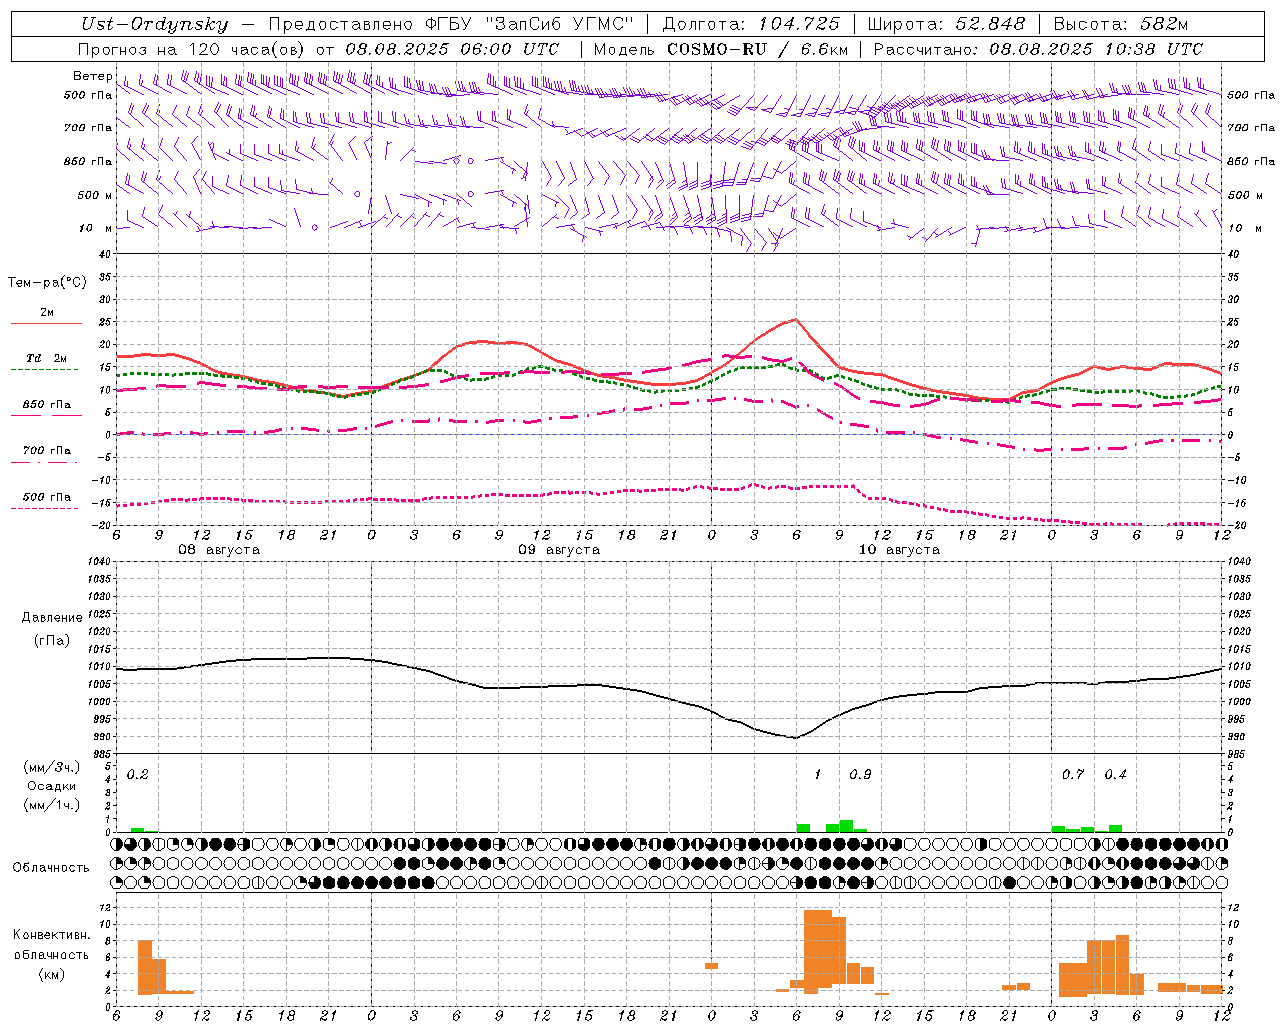Select the Давление panel label

pyautogui.click(x=52, y=618)
